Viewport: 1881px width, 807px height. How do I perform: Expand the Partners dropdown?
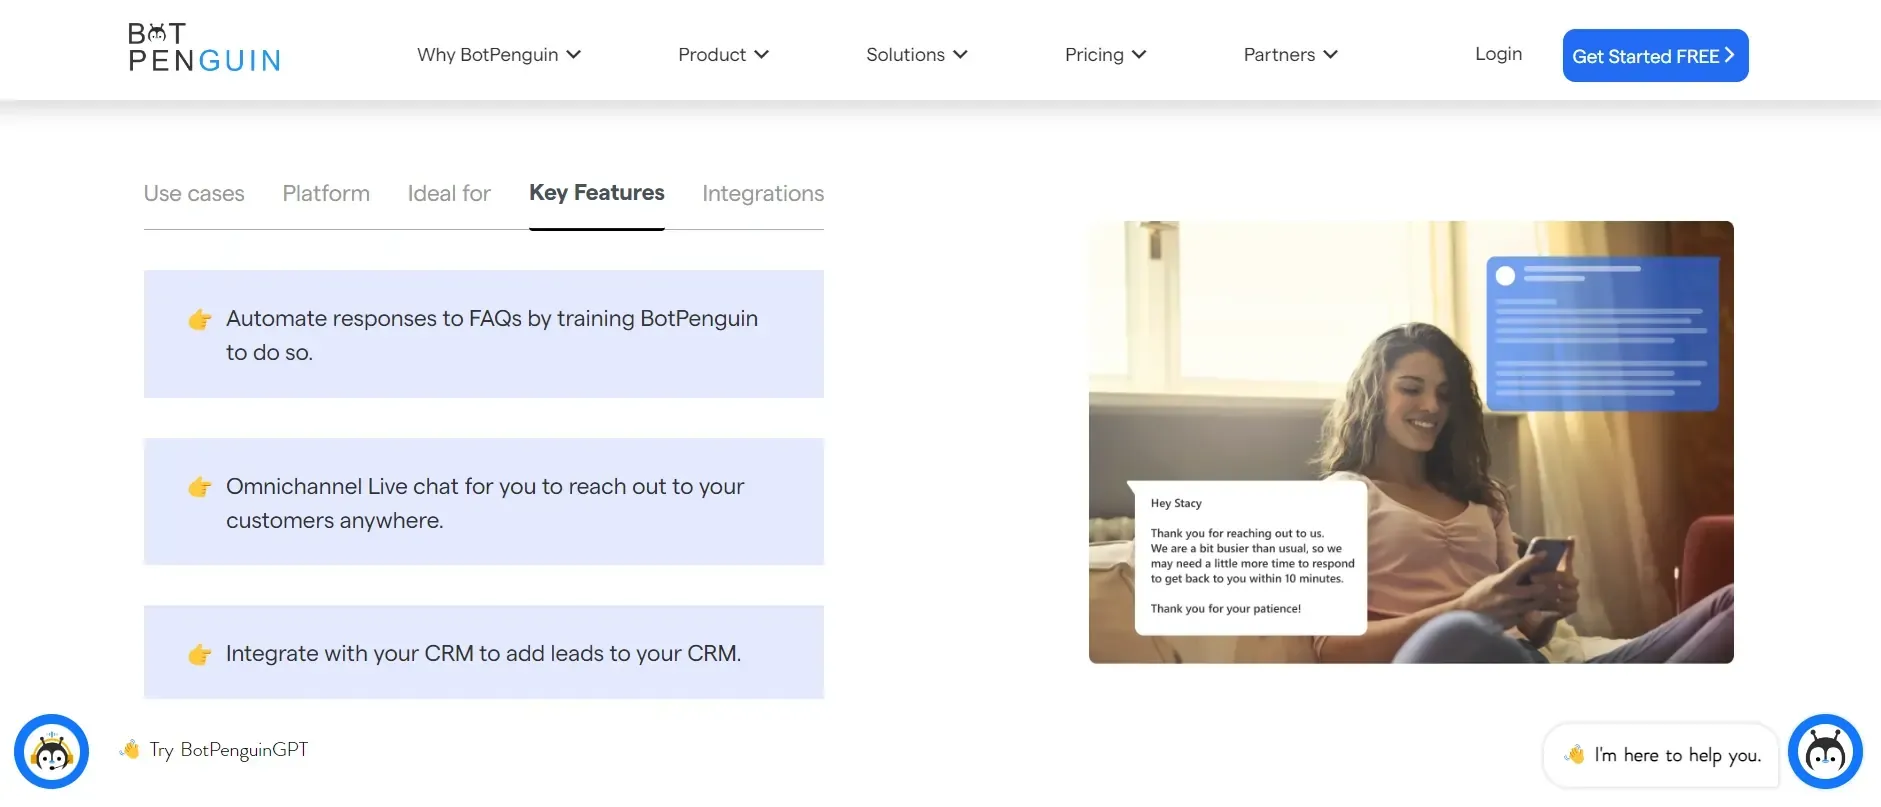[1290, 55]
